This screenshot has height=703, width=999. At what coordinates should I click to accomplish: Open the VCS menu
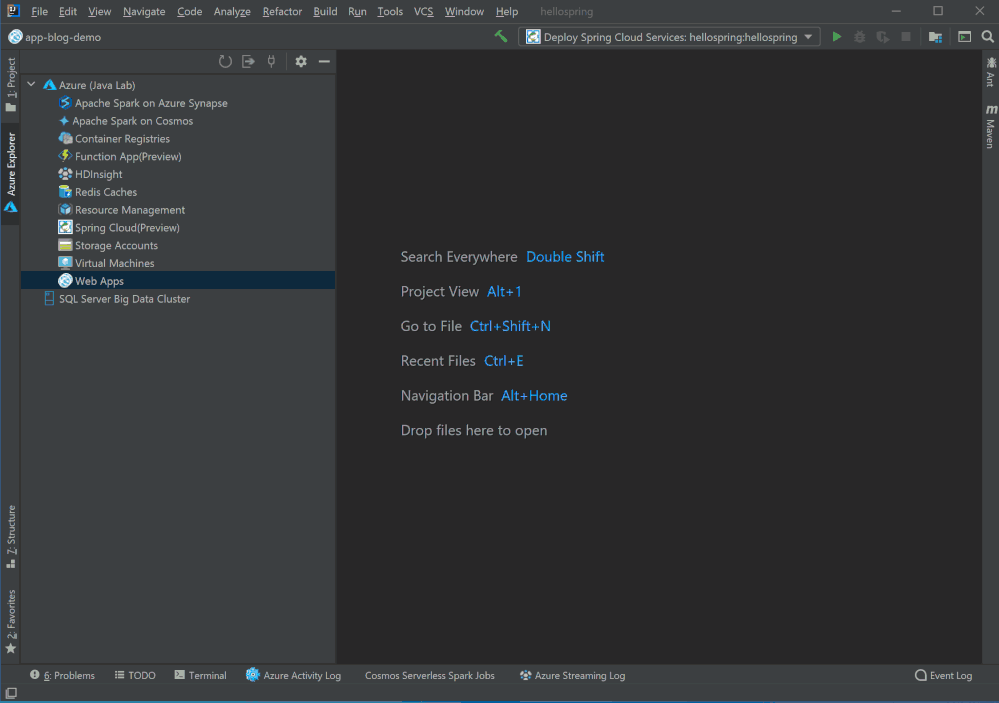424,11
